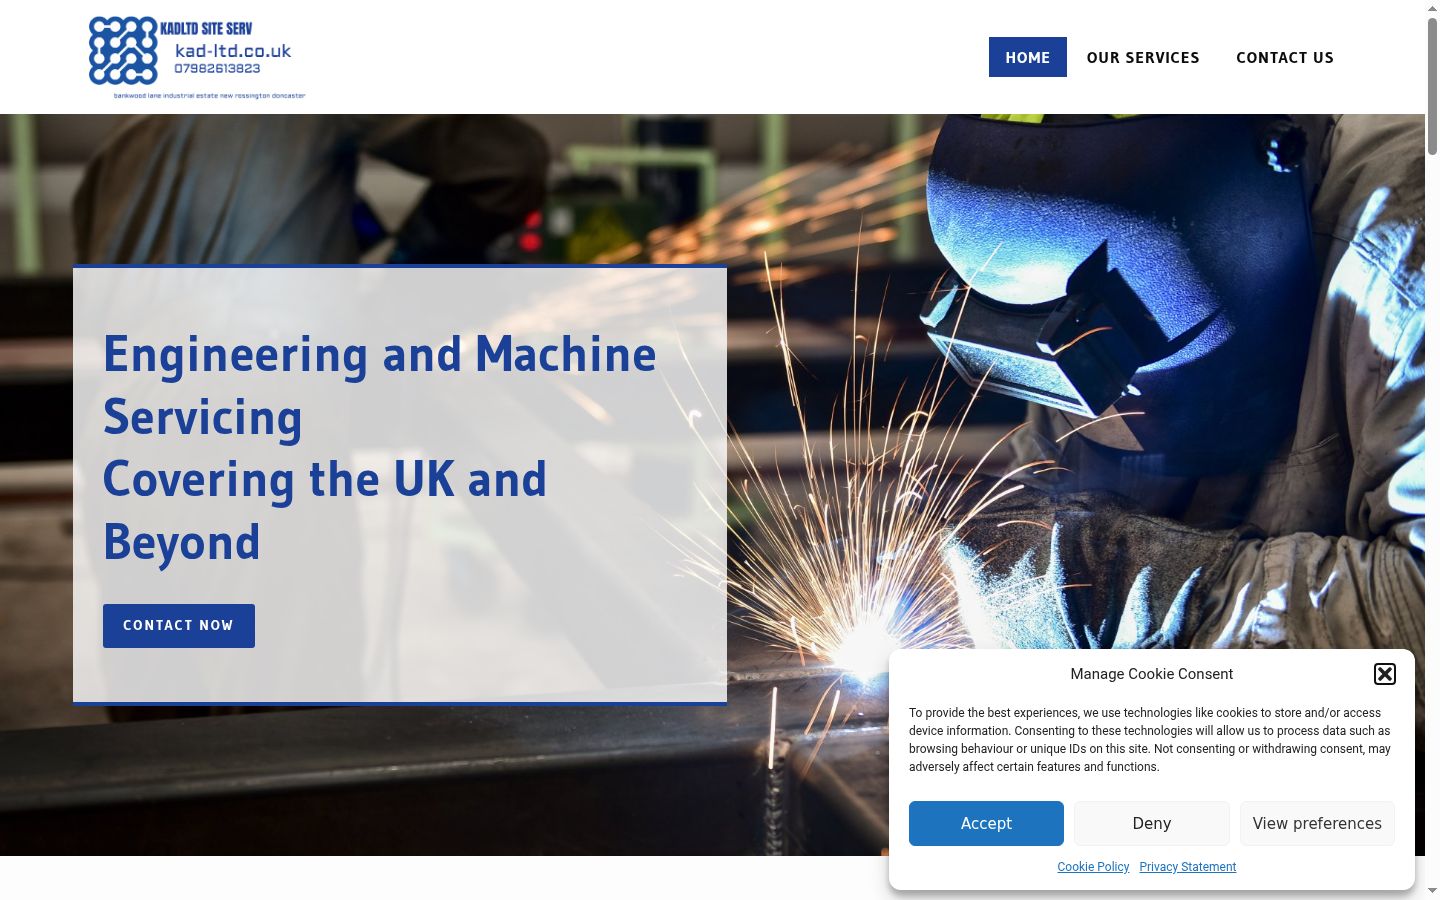This screenshot has width=1440, height=900.
Task: Open the Contact Us page
Action: [x=1285, y=57]
